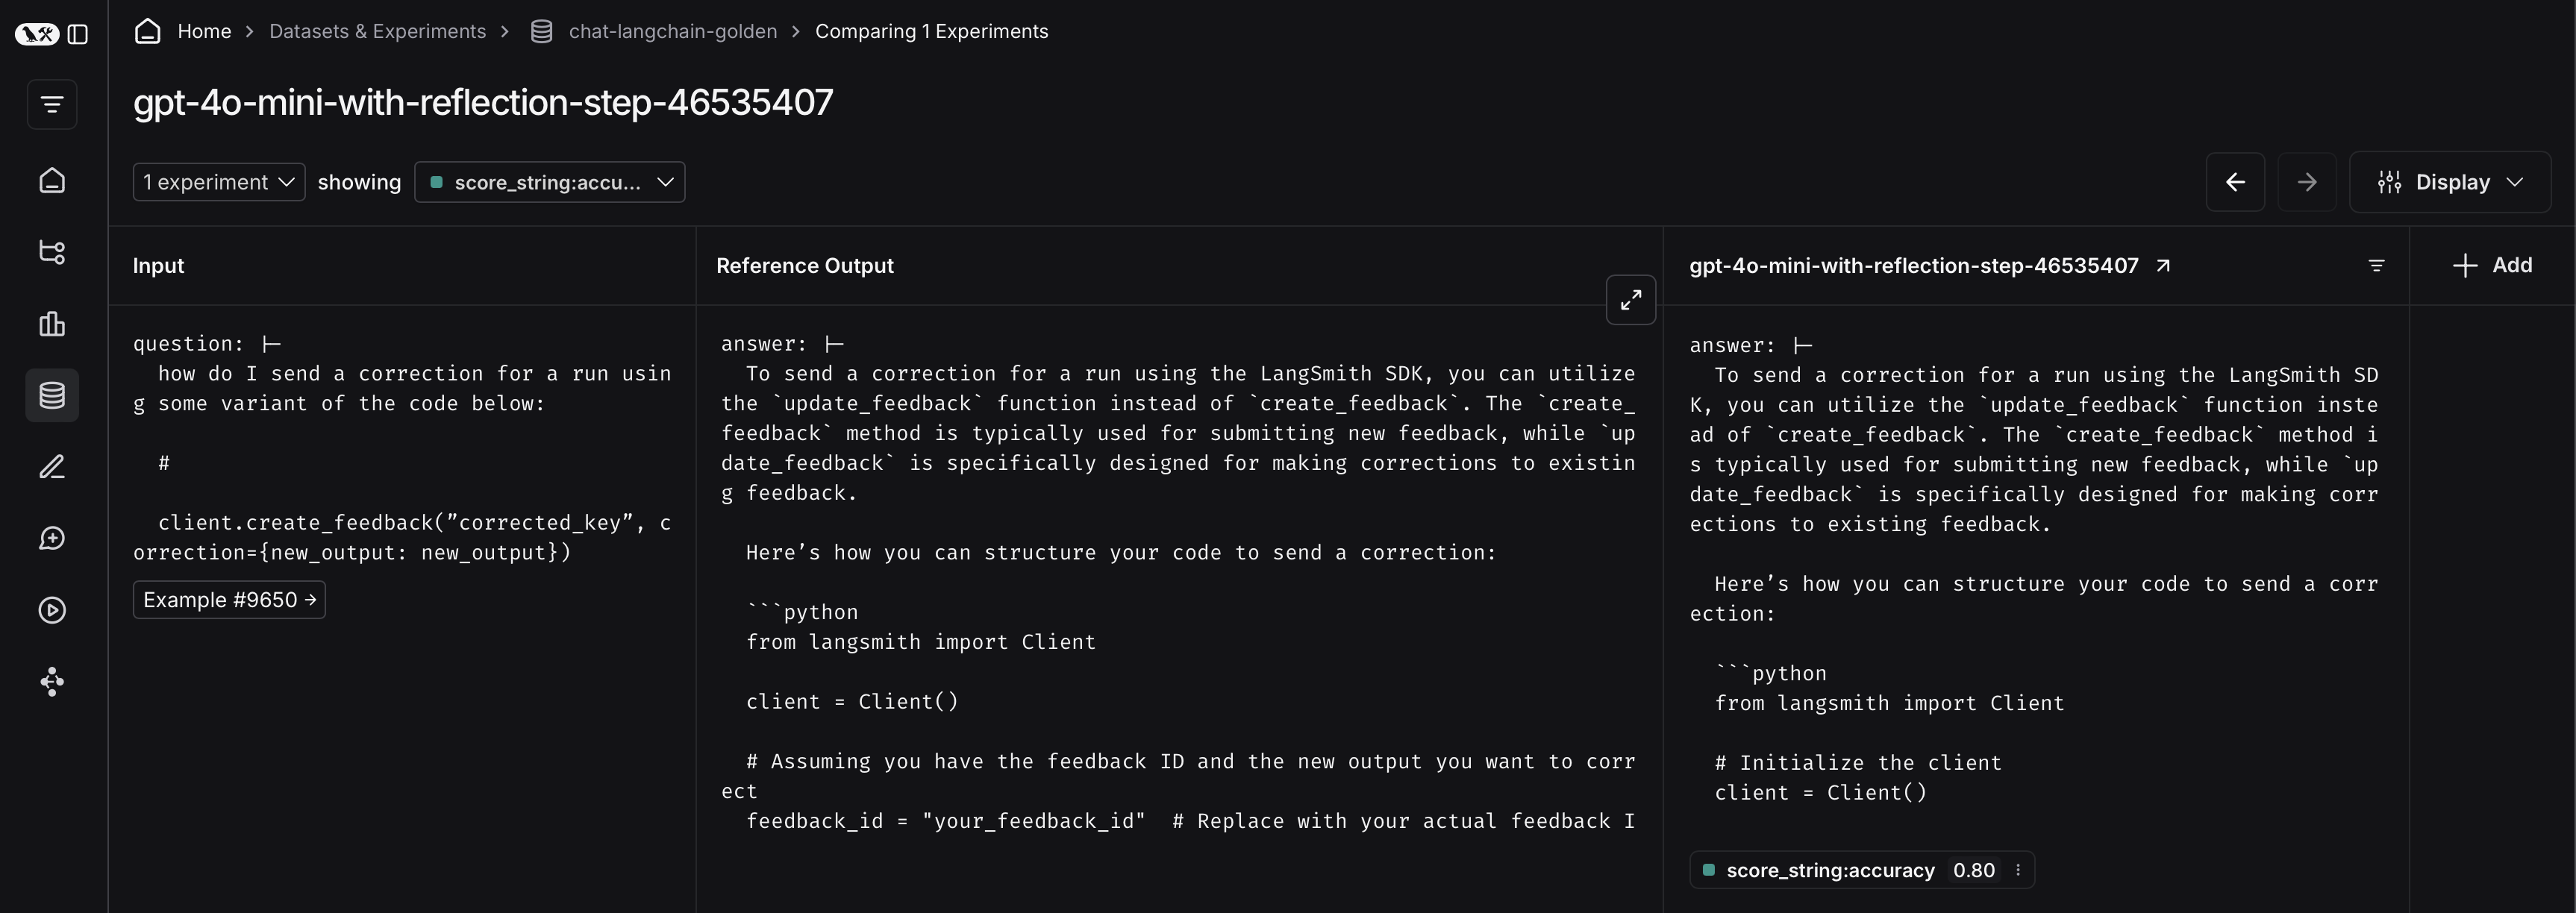The height and width of the screenshot is (913, 2576).
Task: Open the score_string:accuracy feedback dropdown
Action: tap(549, 182)
